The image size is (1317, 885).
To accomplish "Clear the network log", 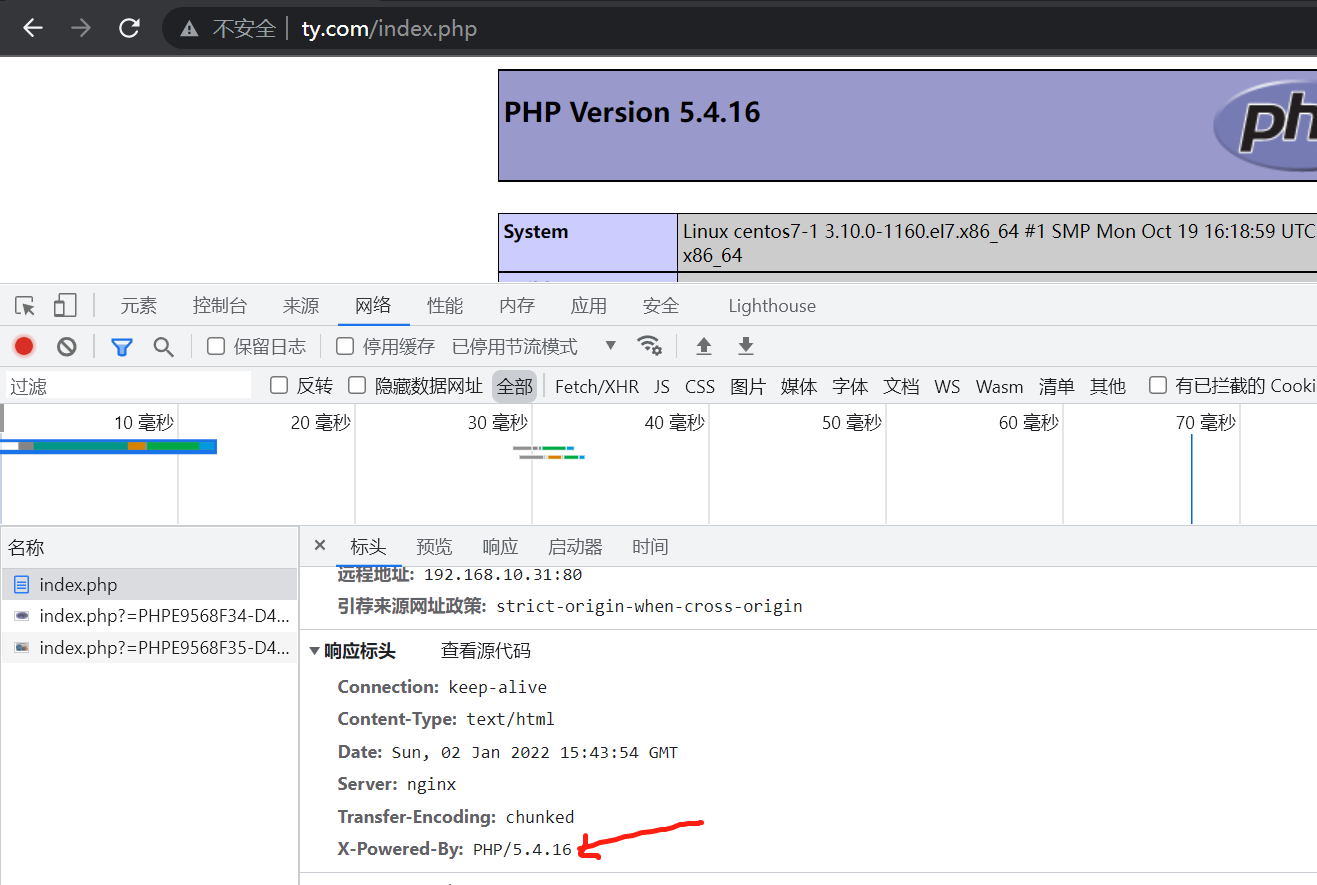I will click(67, 346).
